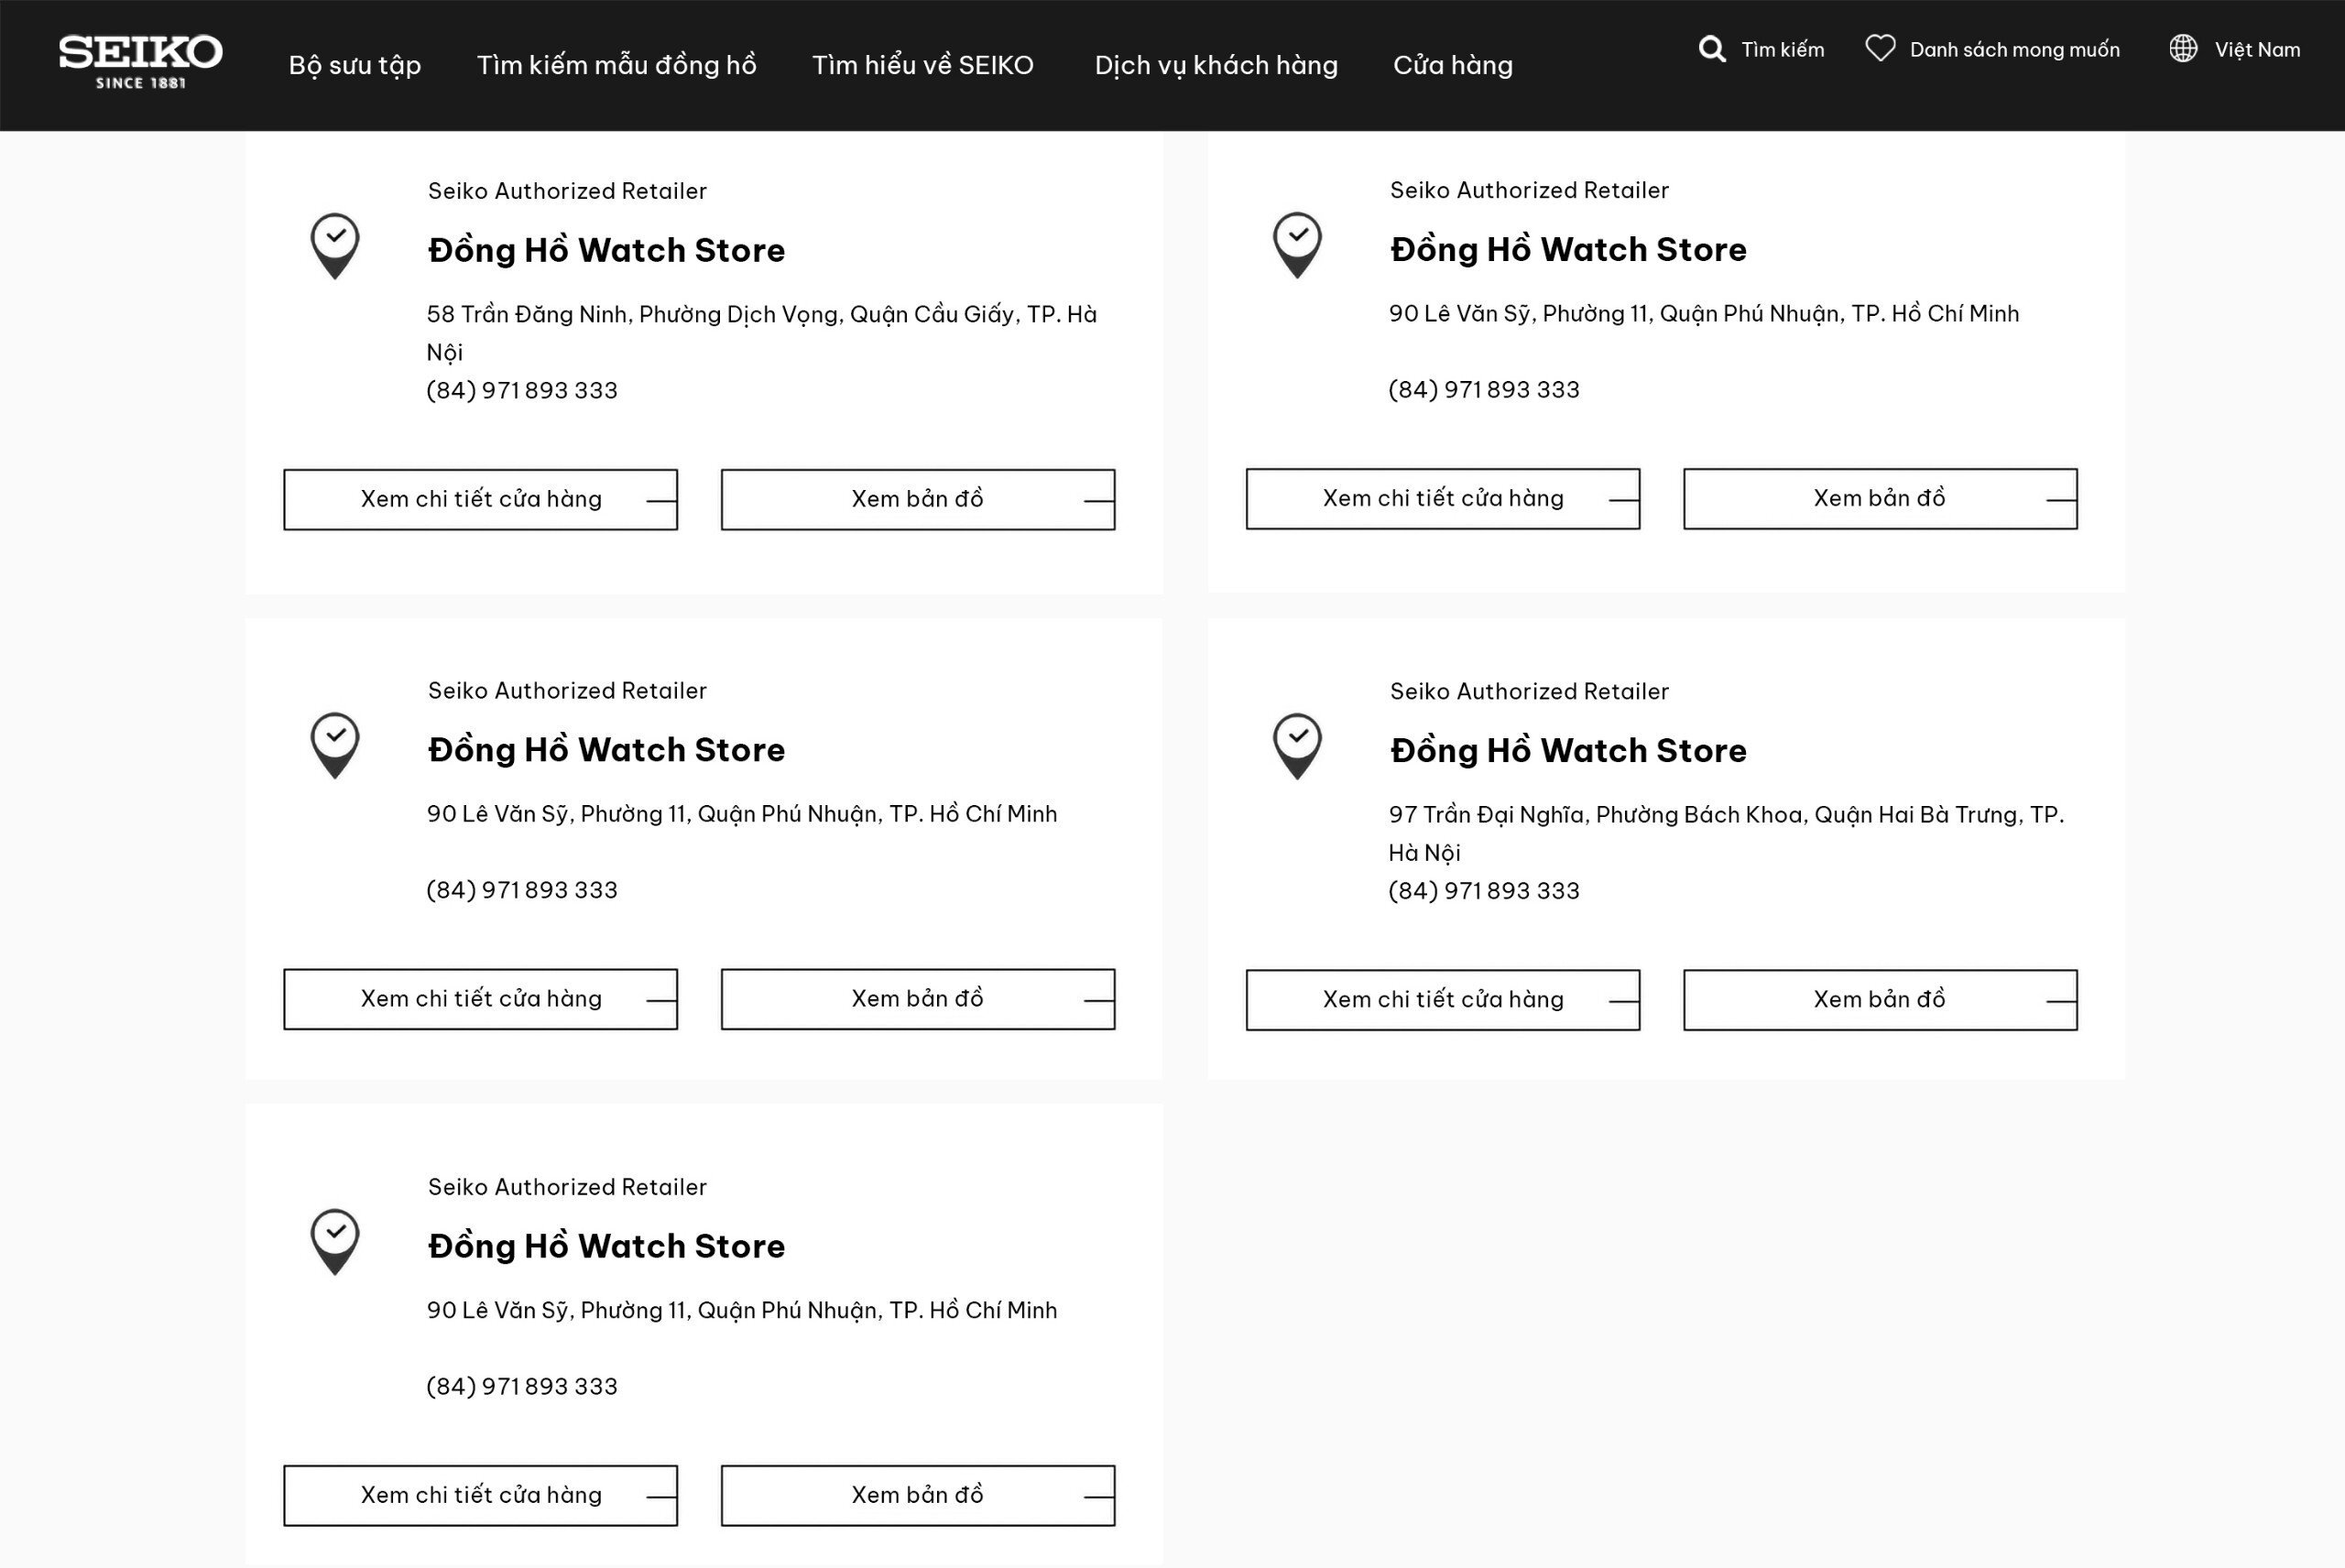Open the Bộ sưu tập menu
The height and width of the screenshot is (1568, 2345).
point(355,65)
